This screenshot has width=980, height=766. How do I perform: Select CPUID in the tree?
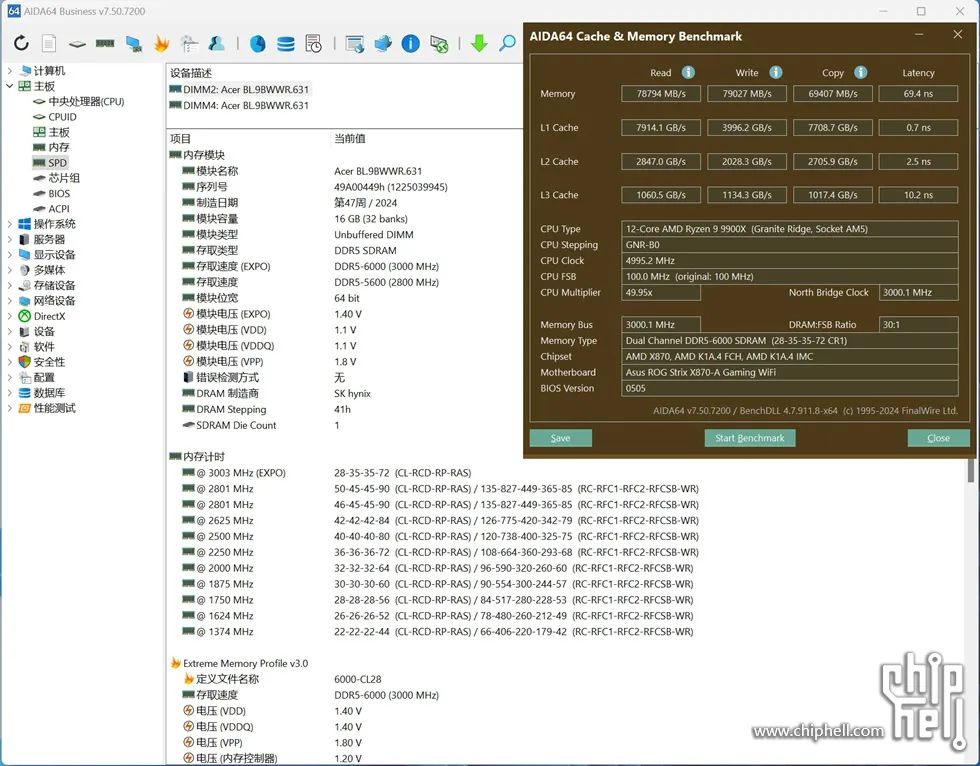[x=62, y=117]
